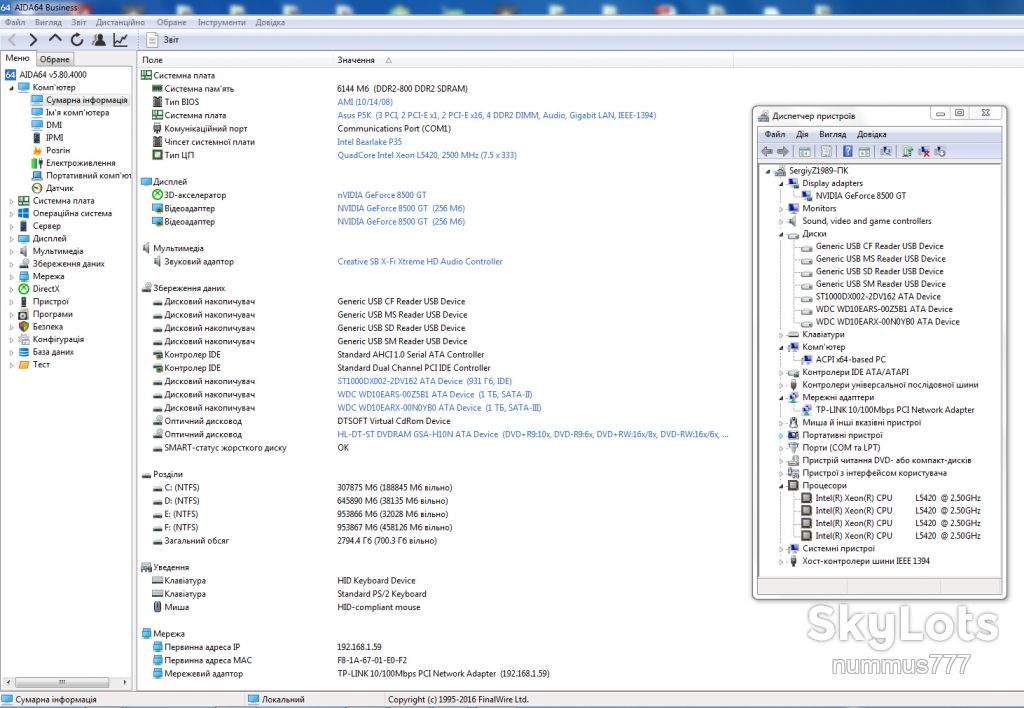The height and width of the screenshot is (708, 1024).
Task: Click Device Manager toolbar forward arrow
Action: coord(783,152)
